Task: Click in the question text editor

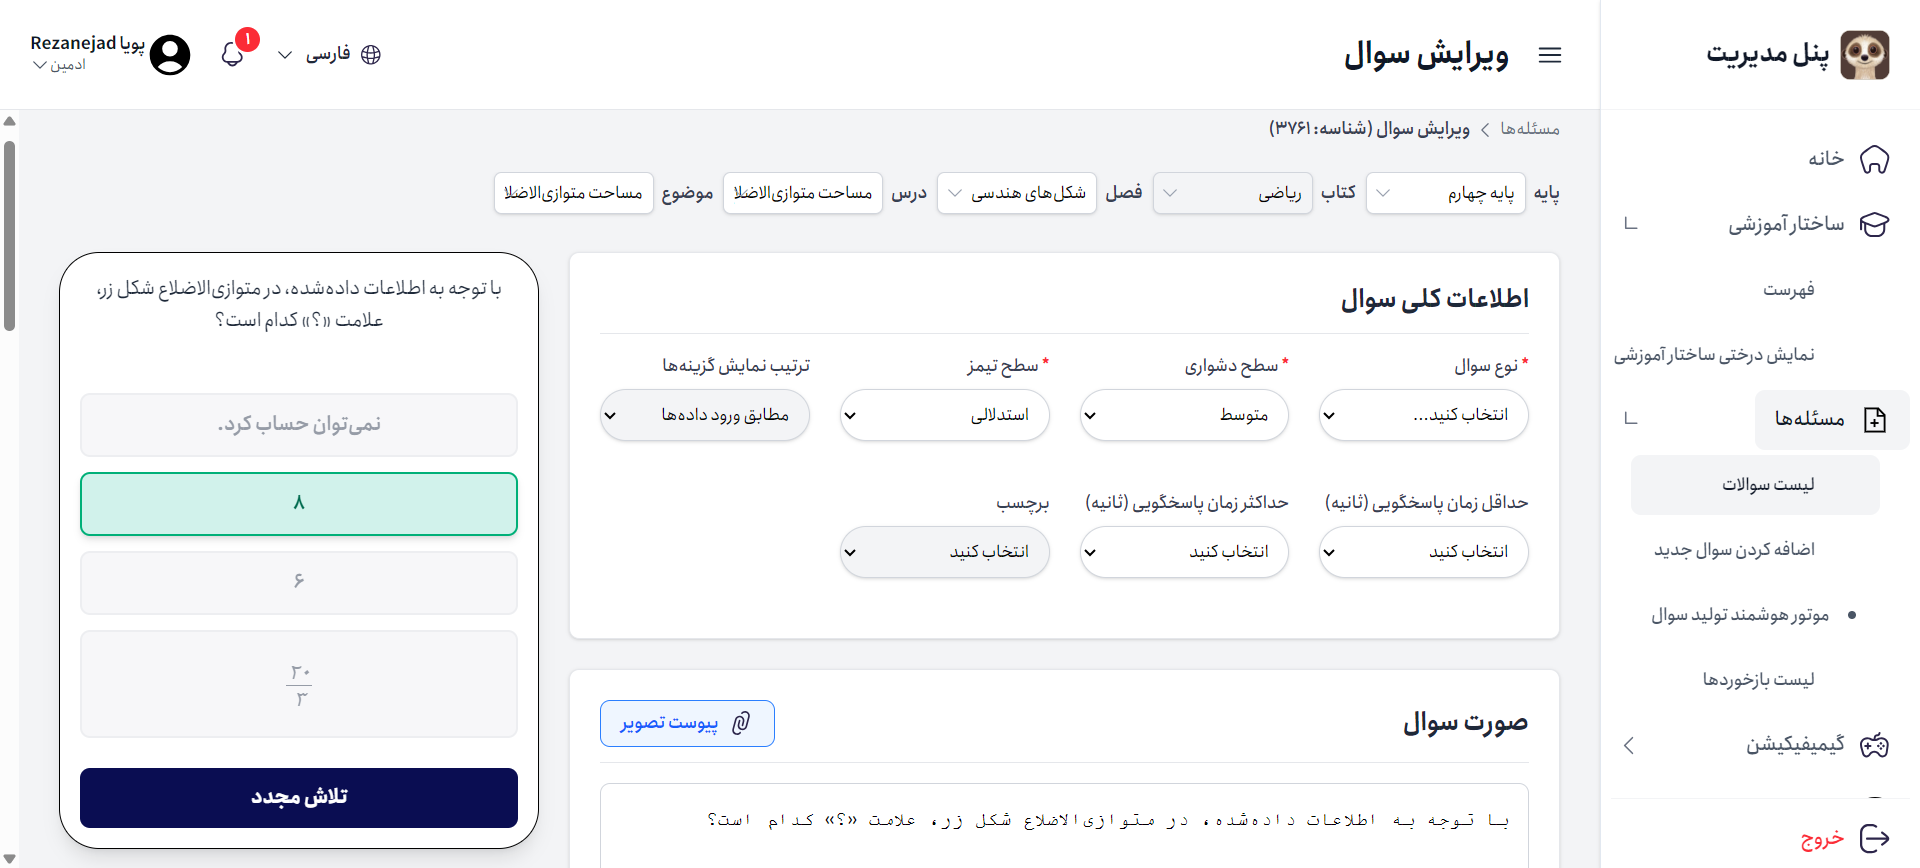Action: tap(1064, 825)
